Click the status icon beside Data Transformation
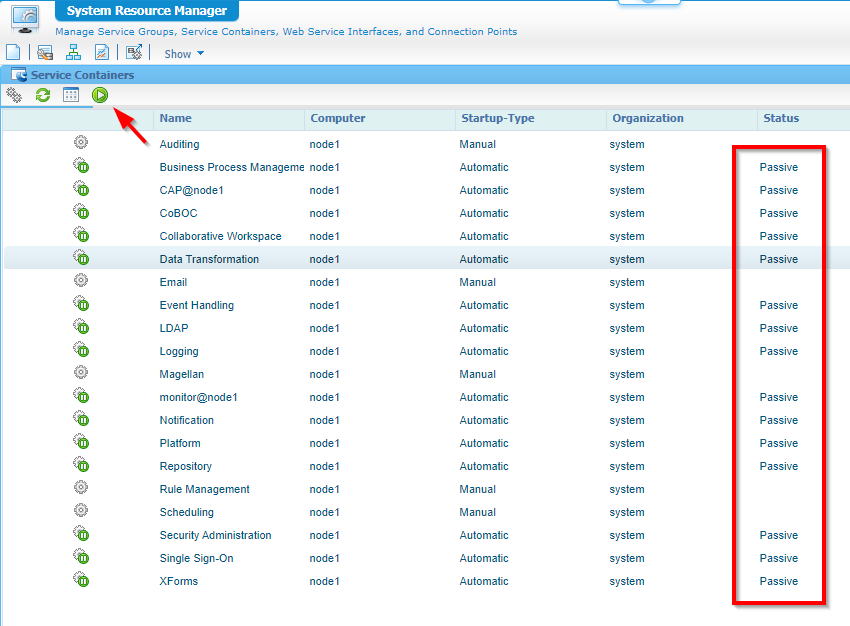The height and width of the screenshot is (626, 850). coord(81,259)
